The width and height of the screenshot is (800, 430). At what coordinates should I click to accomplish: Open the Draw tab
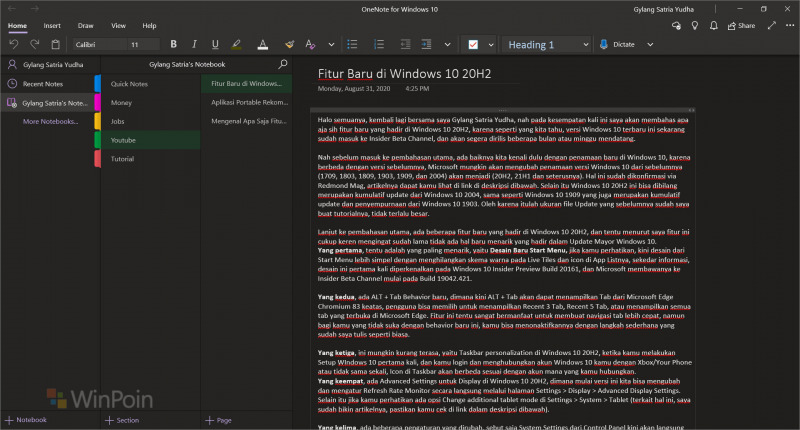pos(85,26)
